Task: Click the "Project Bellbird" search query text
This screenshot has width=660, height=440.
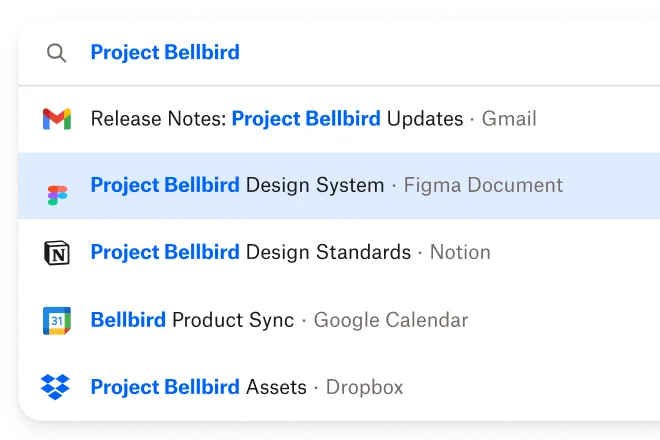Action: click(165, 52)
